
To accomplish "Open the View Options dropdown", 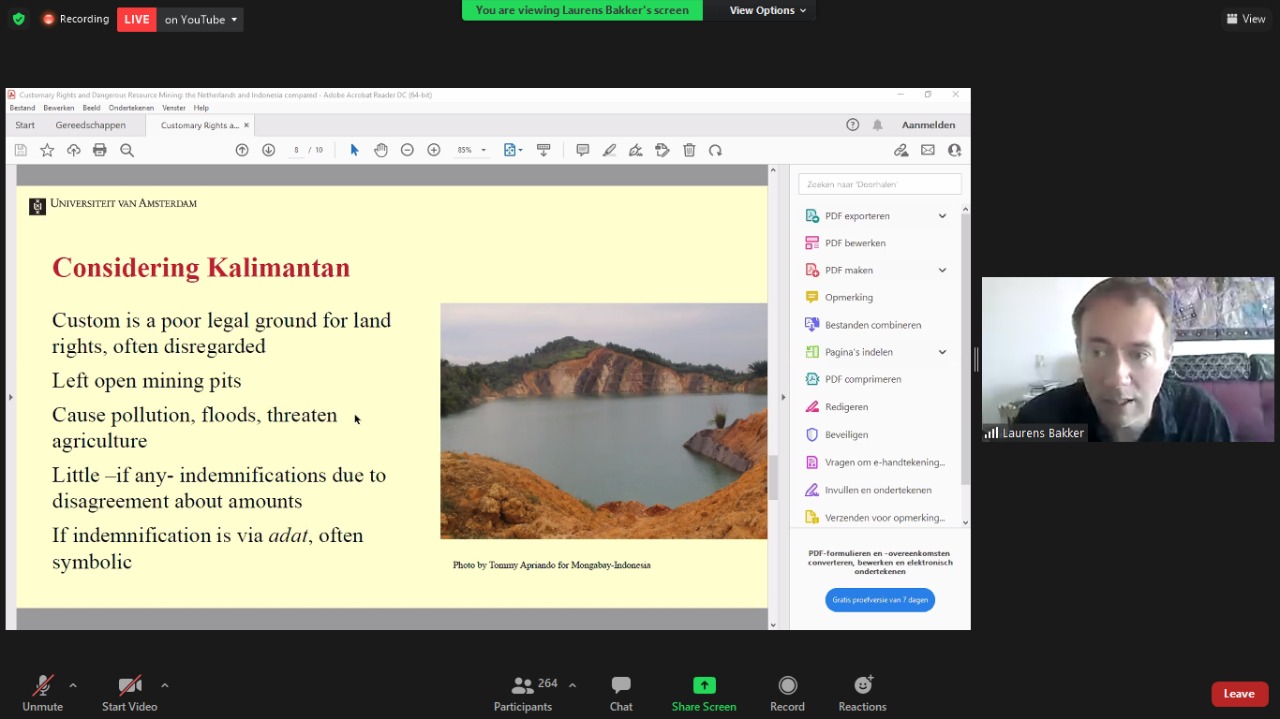I will (x=767, y=10).
